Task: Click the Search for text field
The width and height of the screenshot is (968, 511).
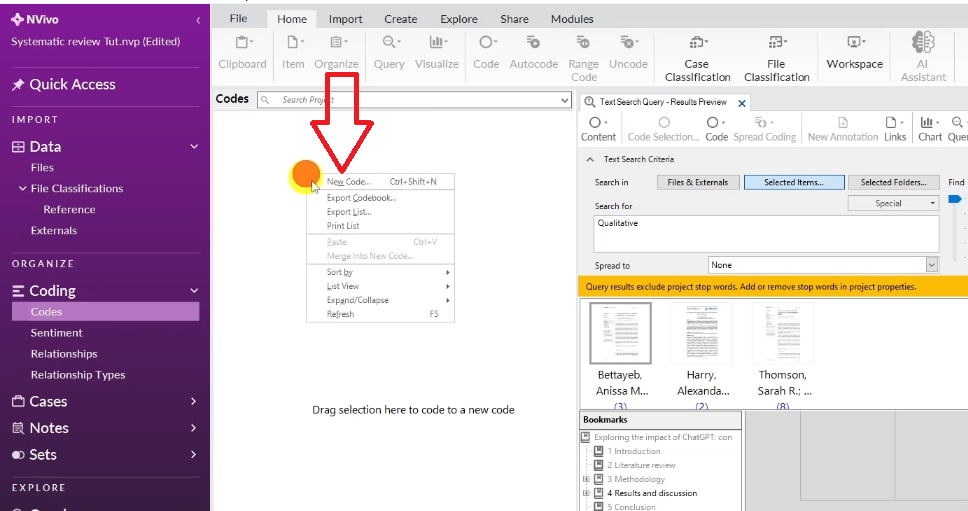Action: click(766, 233)
